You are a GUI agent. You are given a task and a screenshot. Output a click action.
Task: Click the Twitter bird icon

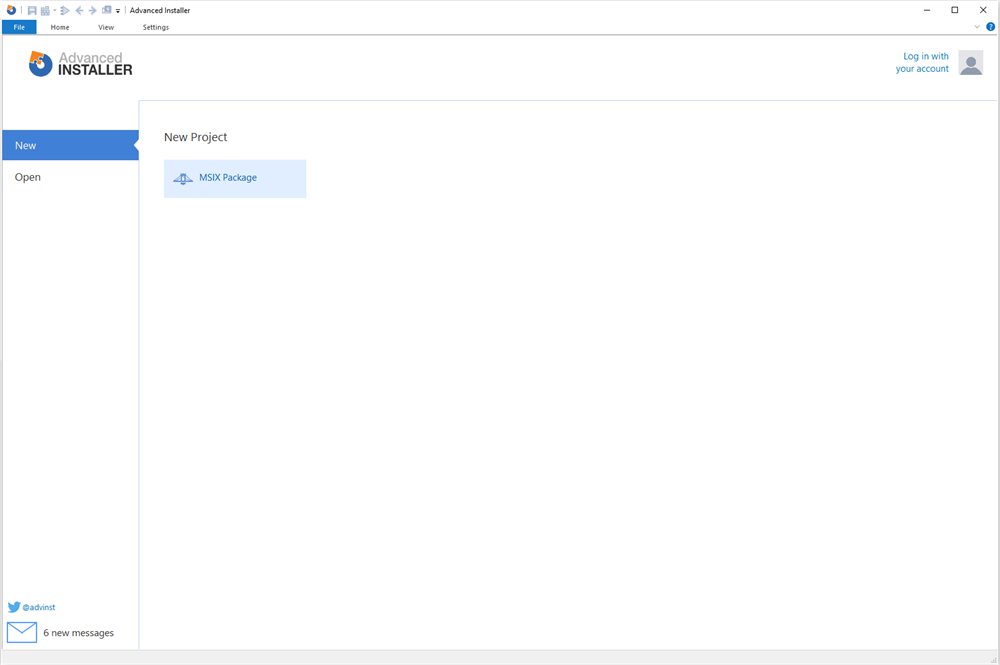(x=14, y=607)
